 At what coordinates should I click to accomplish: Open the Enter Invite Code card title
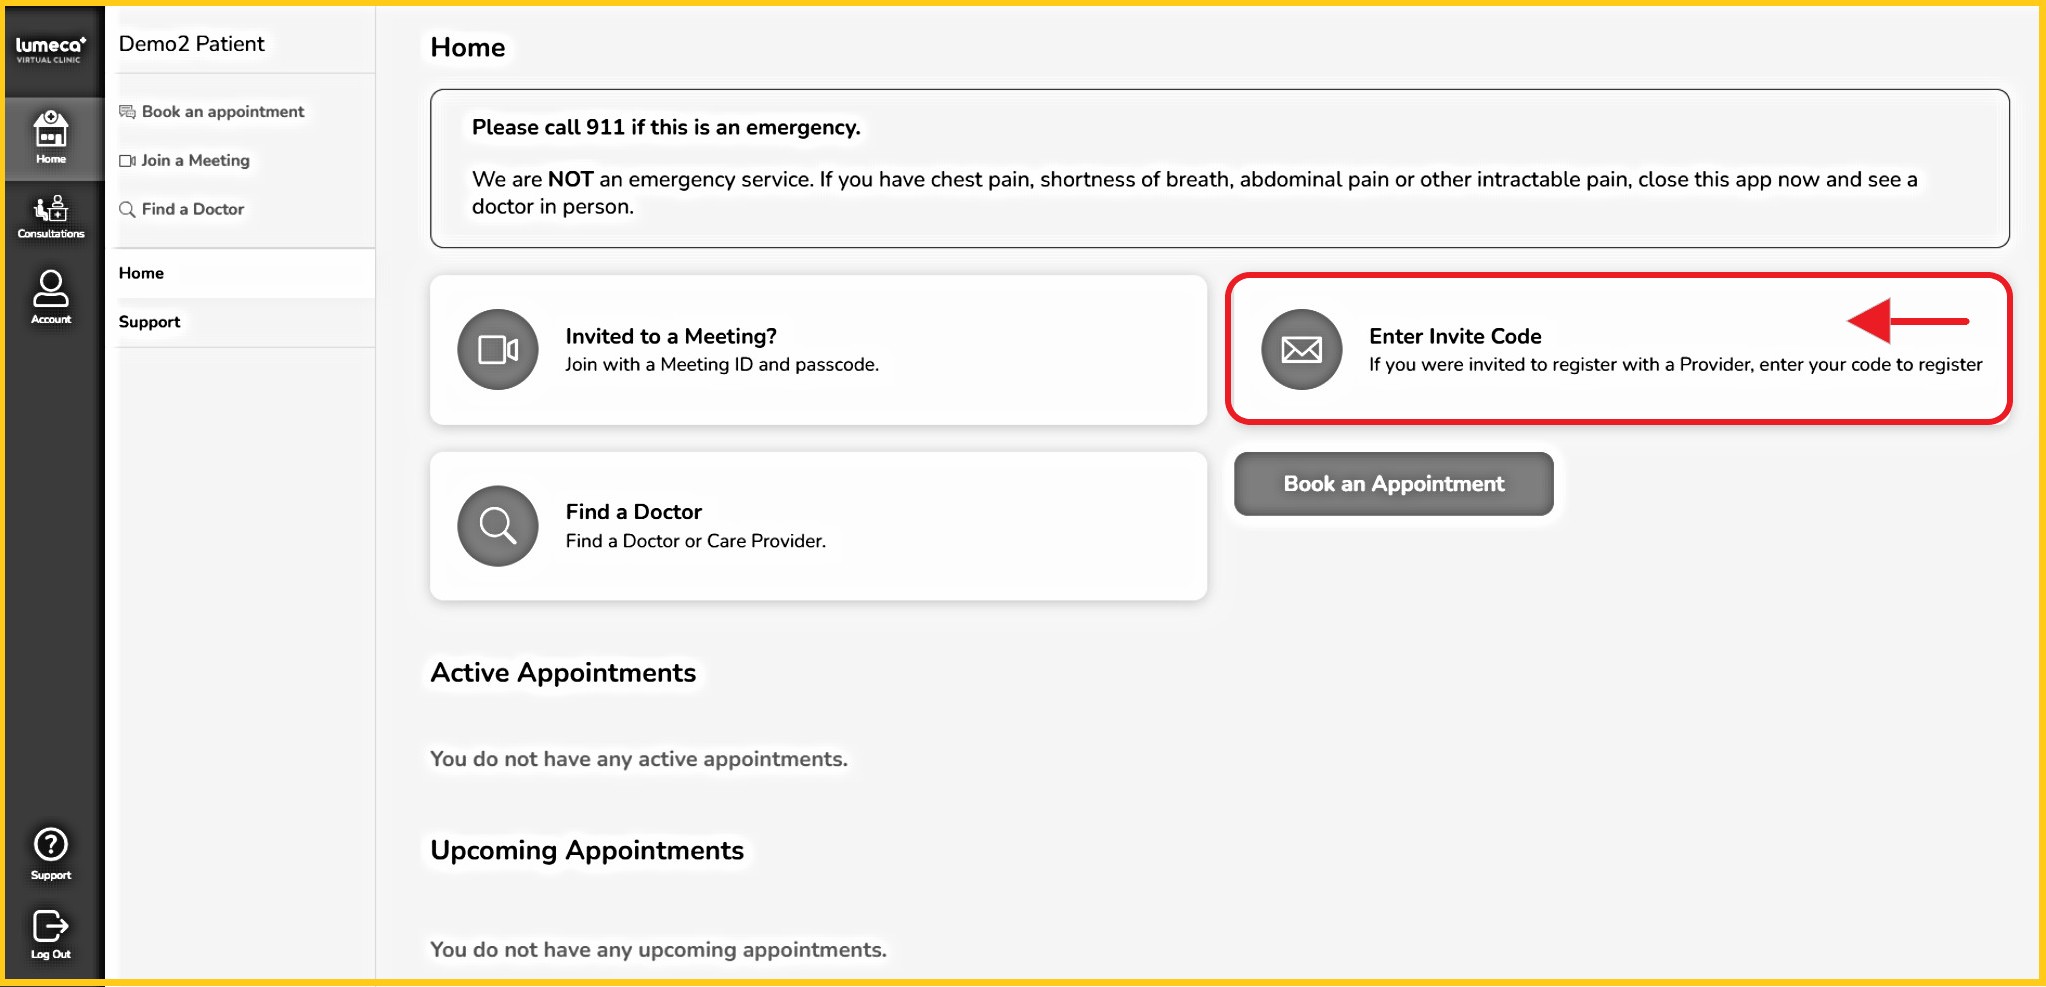pyautogui.click(x=1454, y=336)
